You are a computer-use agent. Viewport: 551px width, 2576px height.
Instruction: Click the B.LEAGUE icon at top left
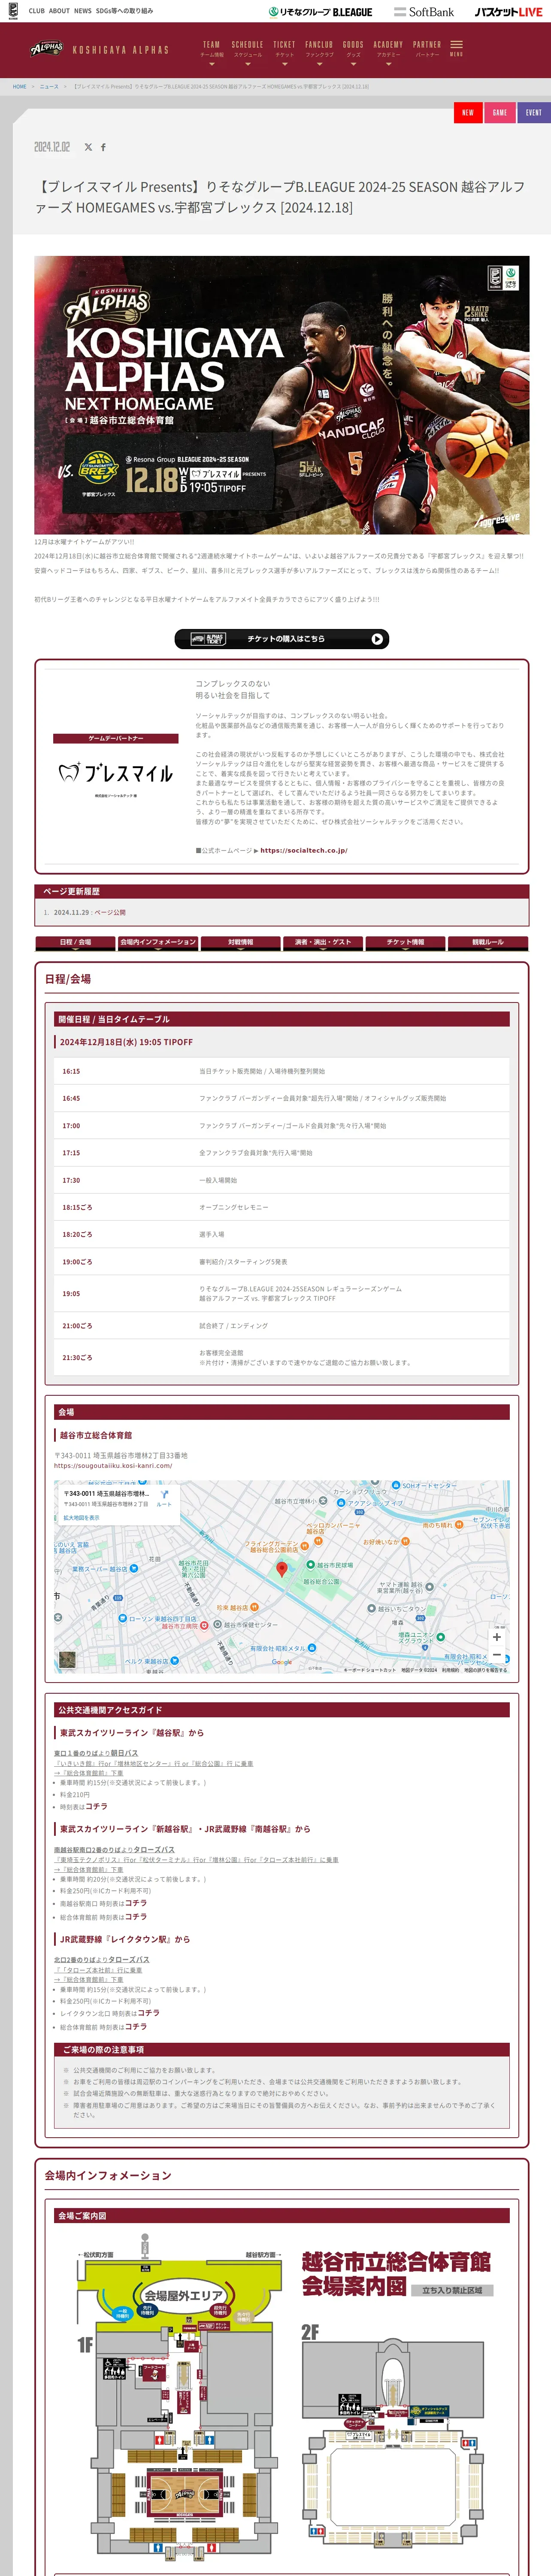(x=13, y=11)
